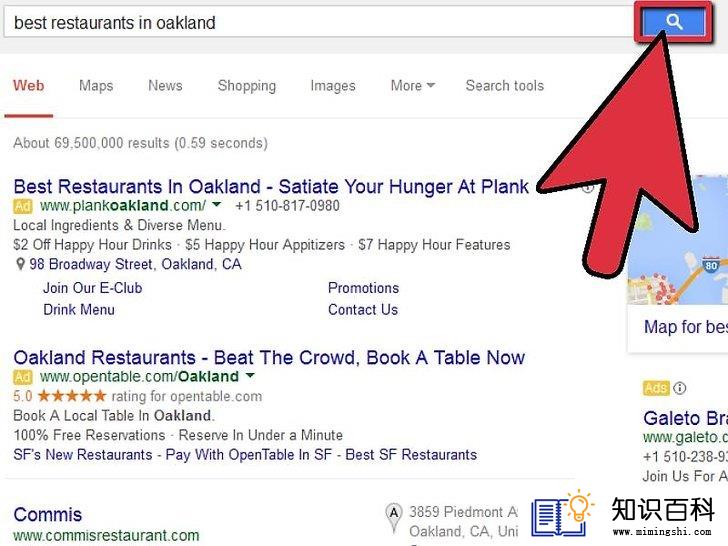Select the Shopping tab

(247, 86)
